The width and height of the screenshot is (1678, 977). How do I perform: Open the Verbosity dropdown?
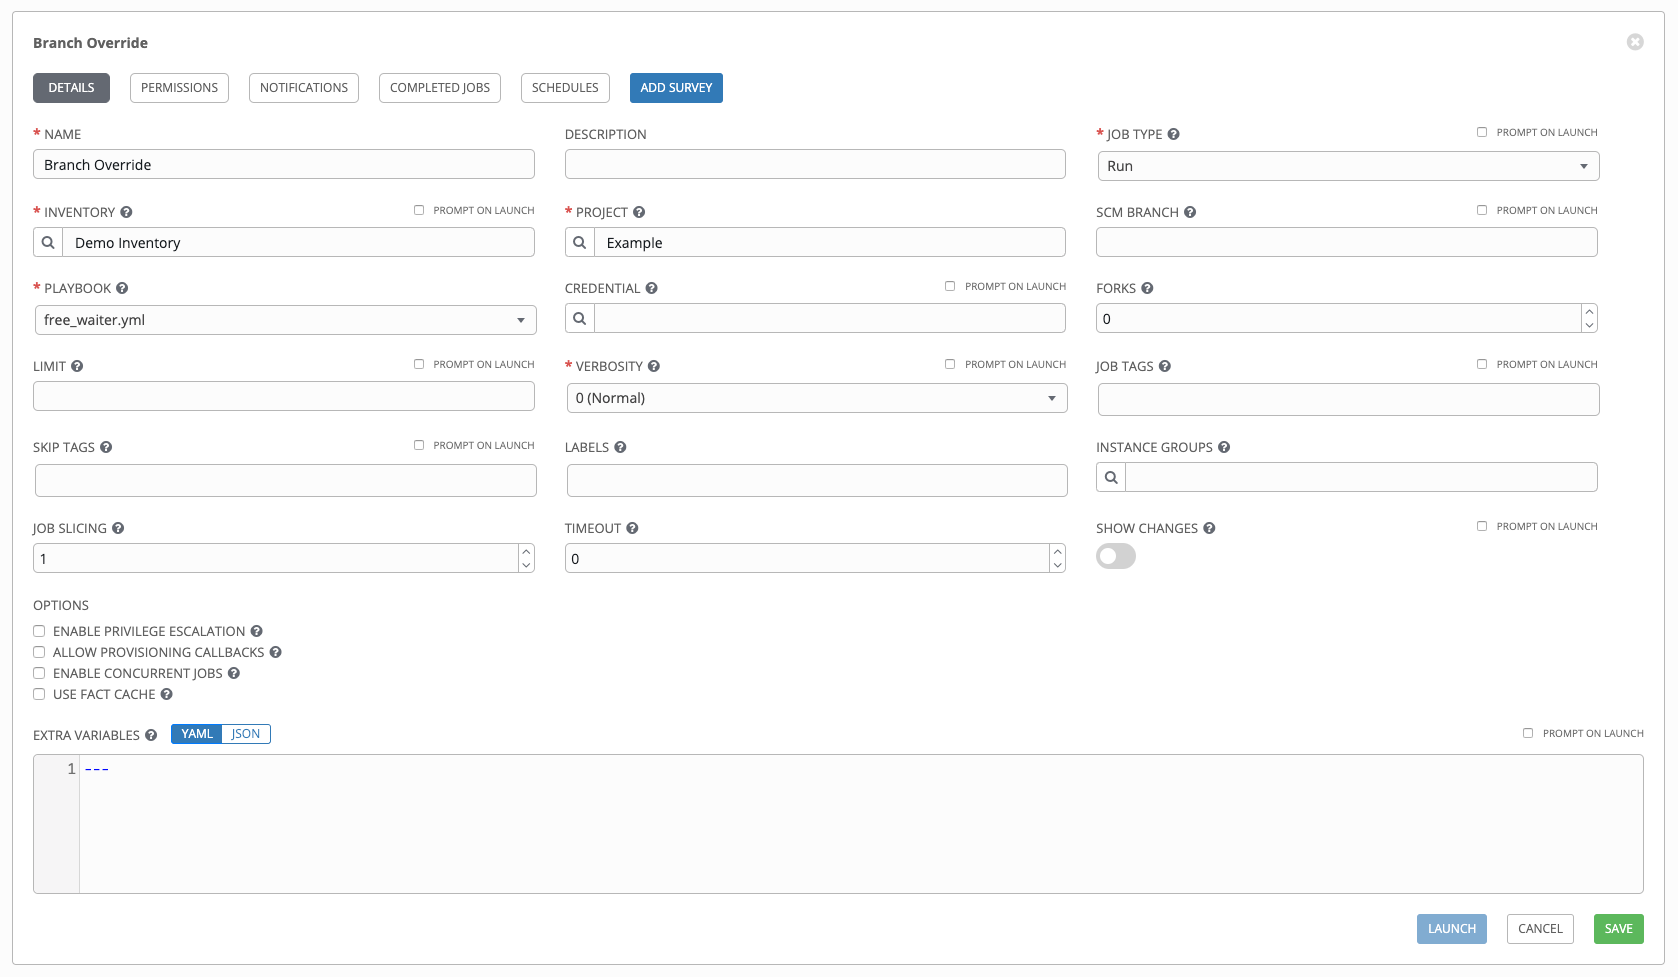pyautogui.click(x=817, y=398)
